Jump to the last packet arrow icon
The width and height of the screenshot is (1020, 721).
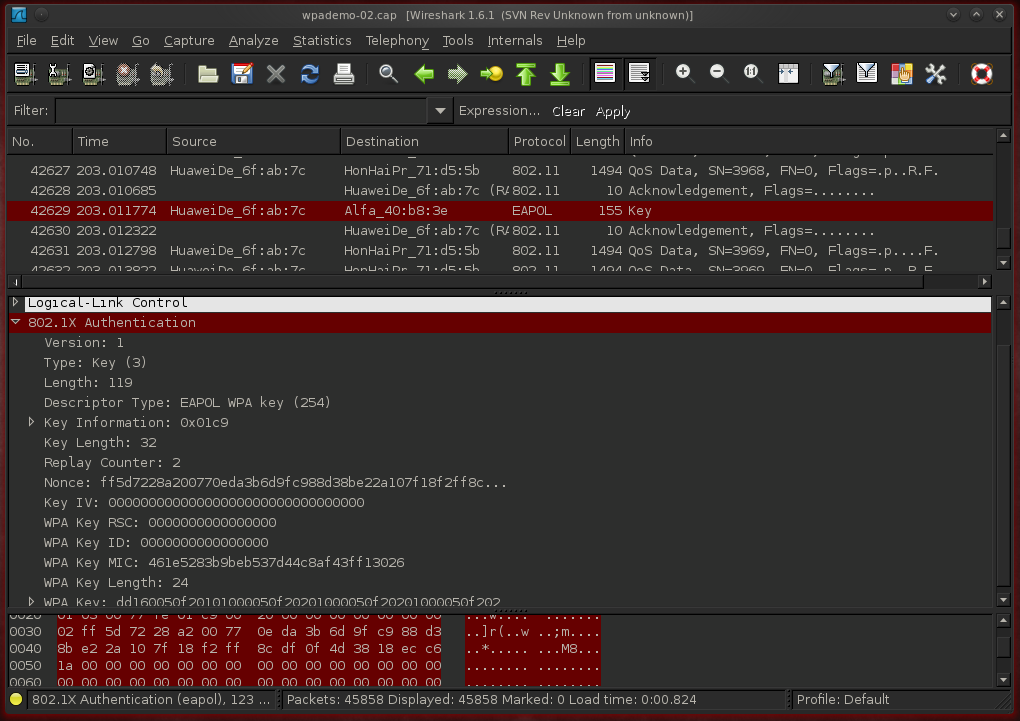560,74
